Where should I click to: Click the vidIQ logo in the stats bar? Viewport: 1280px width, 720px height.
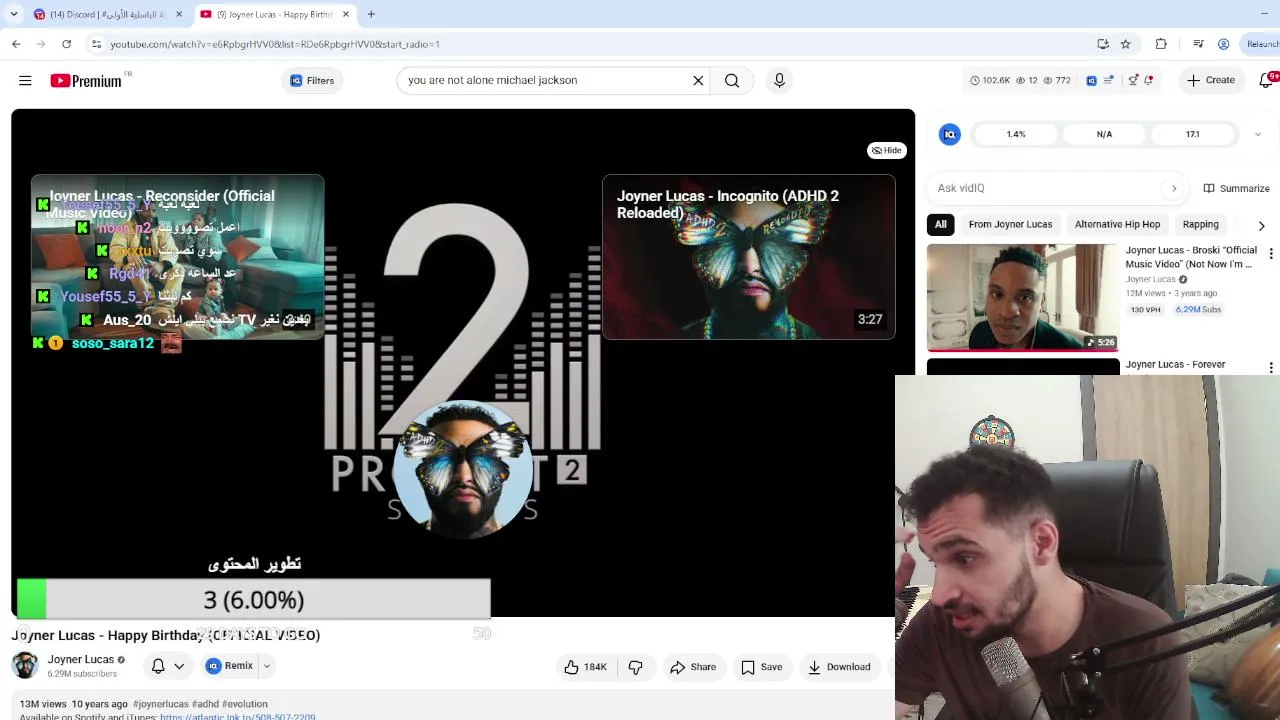pyautogui.click(x=1091, y=80)
